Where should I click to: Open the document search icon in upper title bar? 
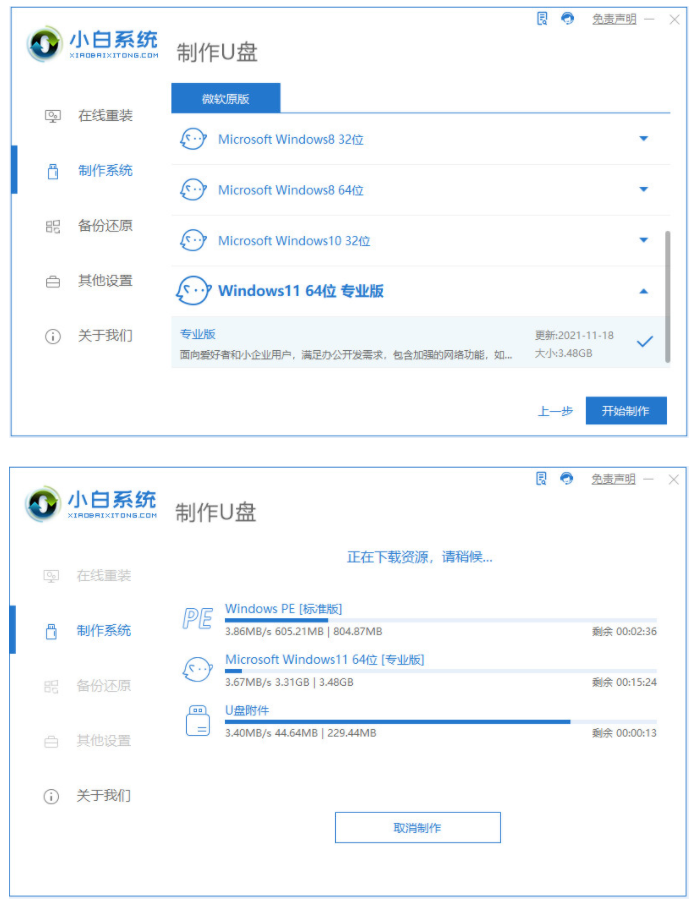point(542,19)
